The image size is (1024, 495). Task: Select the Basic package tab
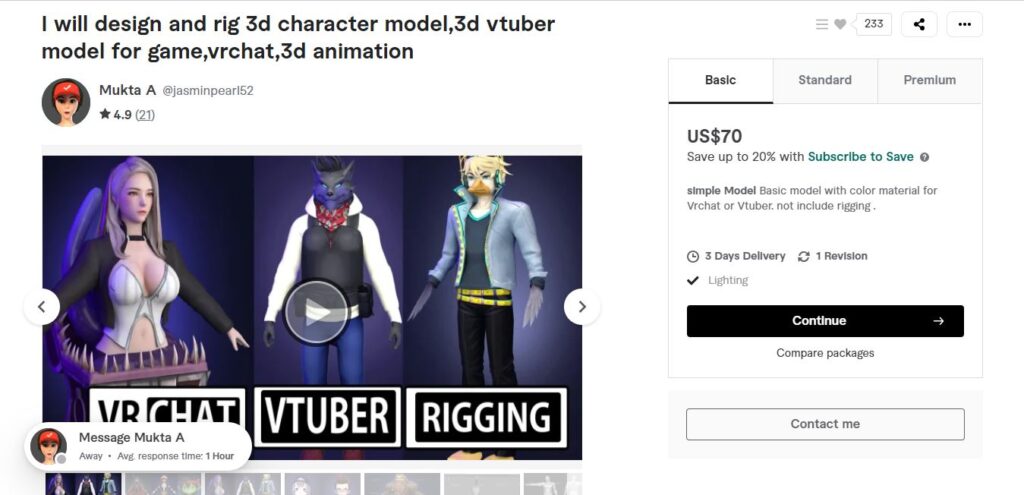[x=720, y=80]
